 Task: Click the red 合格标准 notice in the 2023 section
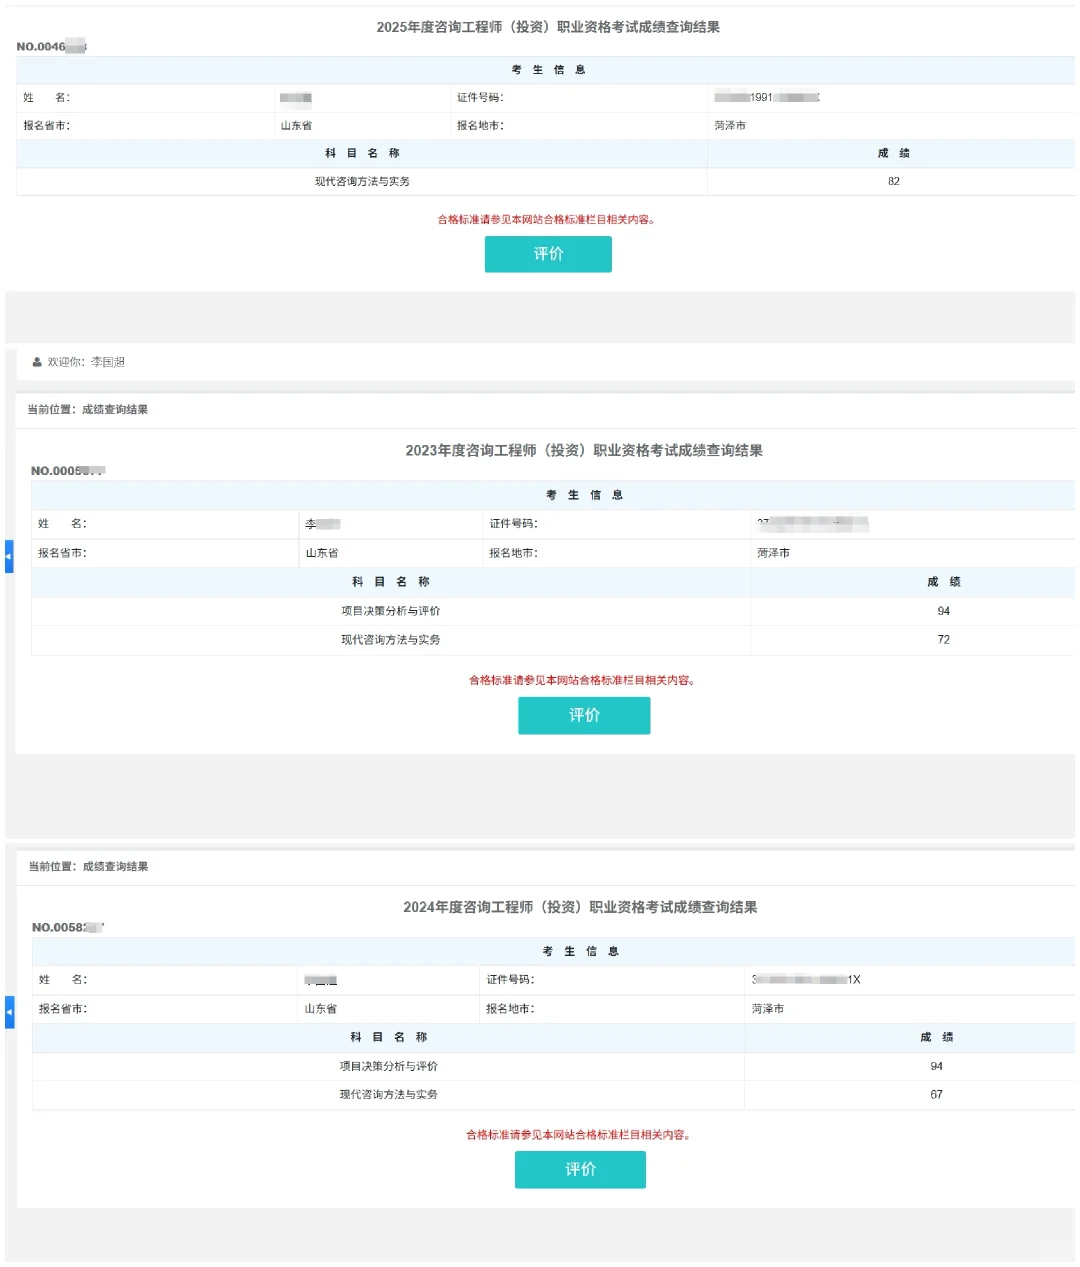pyautogui.click(x=583, y=679)
